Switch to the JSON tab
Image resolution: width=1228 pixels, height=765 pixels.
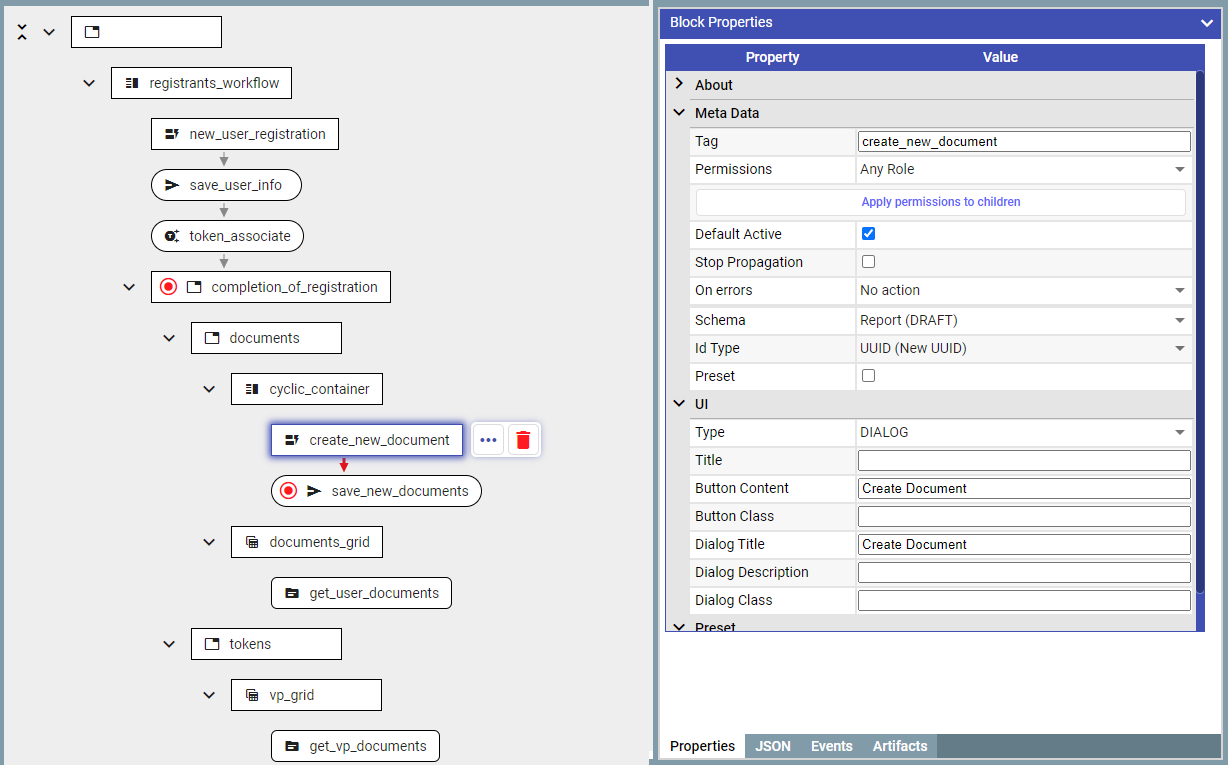pos(772,746)
